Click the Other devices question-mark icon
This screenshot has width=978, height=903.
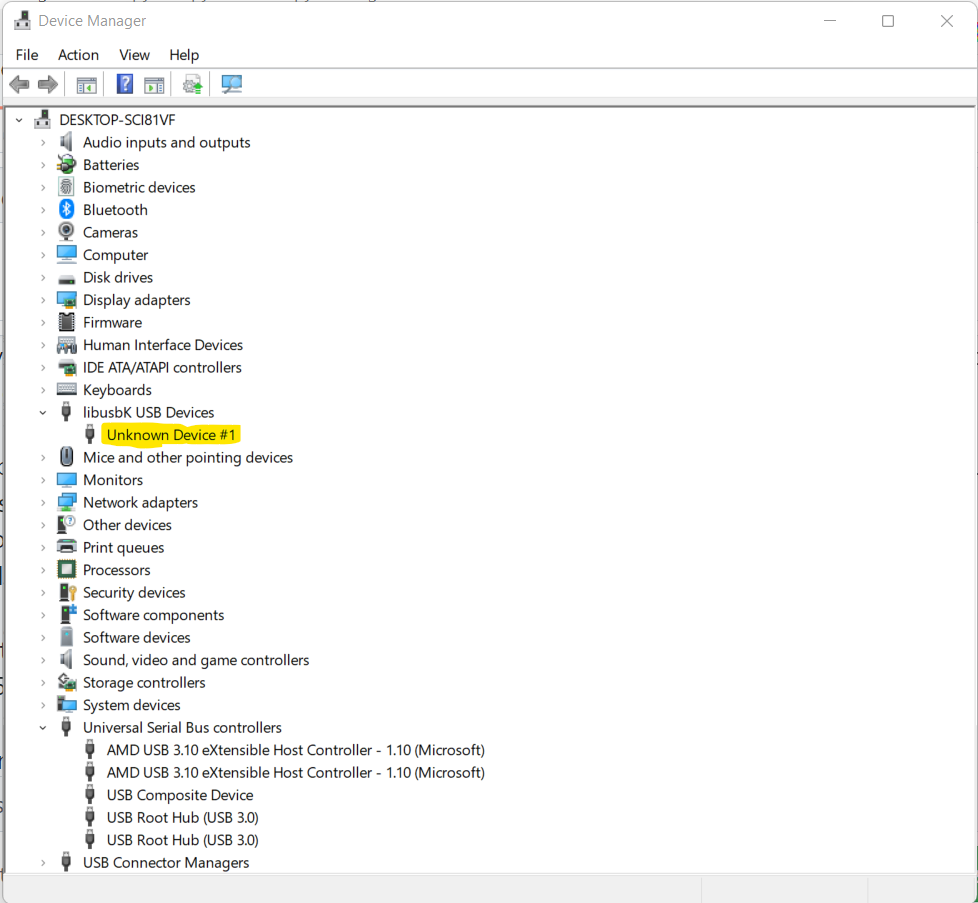pyautogui.click(x=66, y=525)
